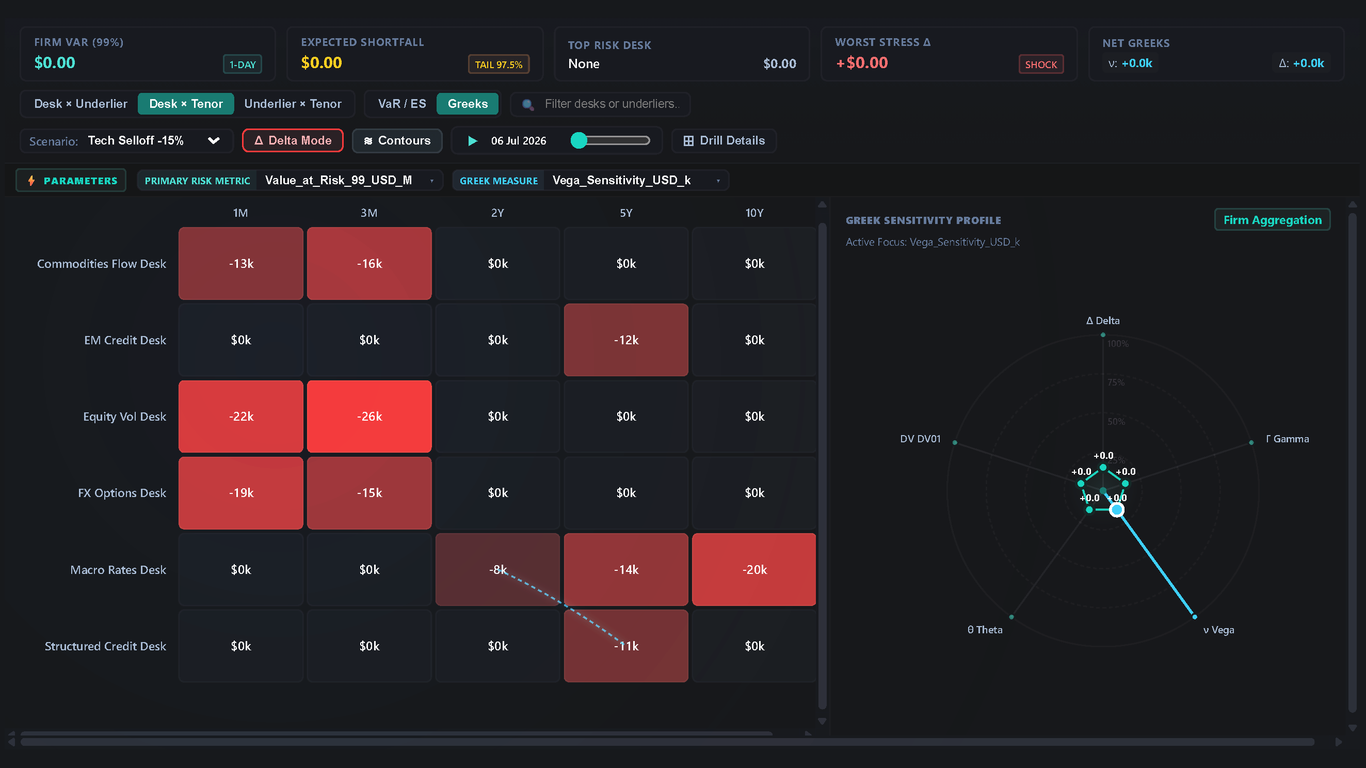Click the Structured Credit Desk 5Y cell -11k
The height and width of the screenshot is (768, 1366).
pos(626,646)
